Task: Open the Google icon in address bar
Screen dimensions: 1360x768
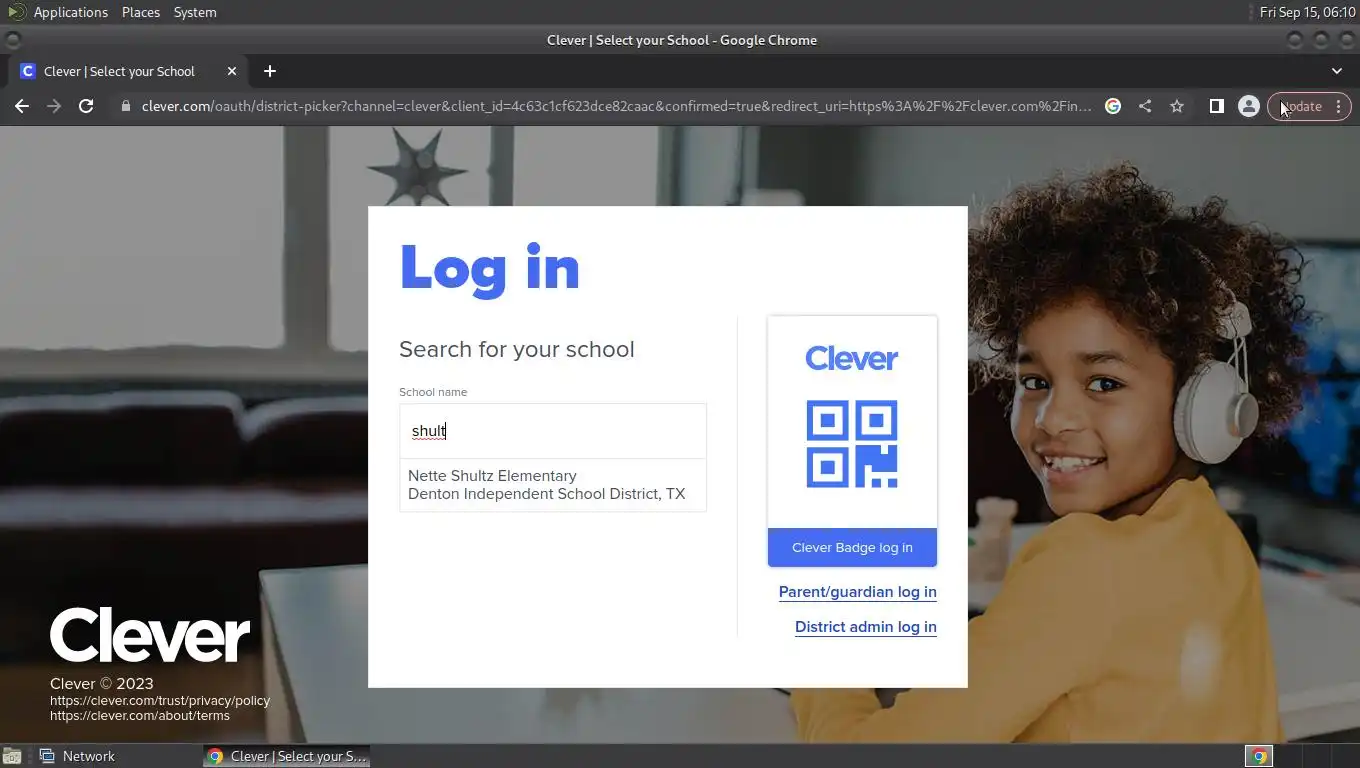Action: point(1113,106)
